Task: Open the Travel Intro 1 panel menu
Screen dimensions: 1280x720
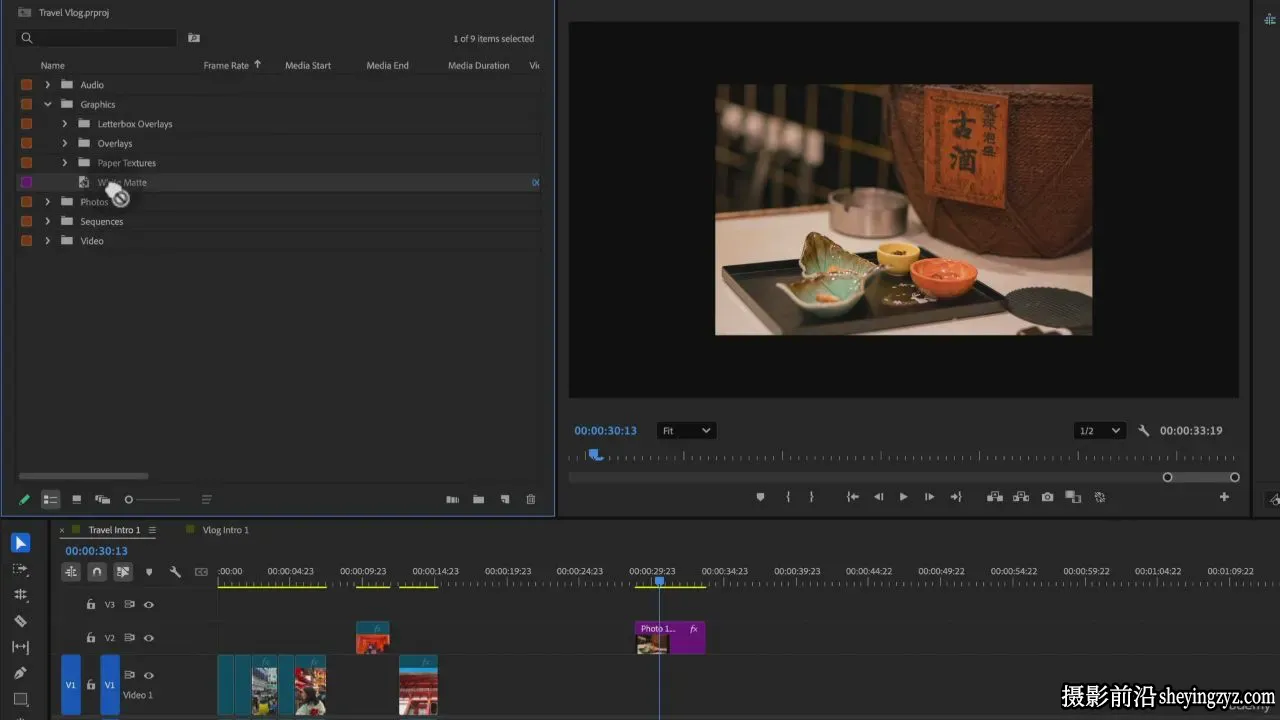Action: click(x=152, y=530)
